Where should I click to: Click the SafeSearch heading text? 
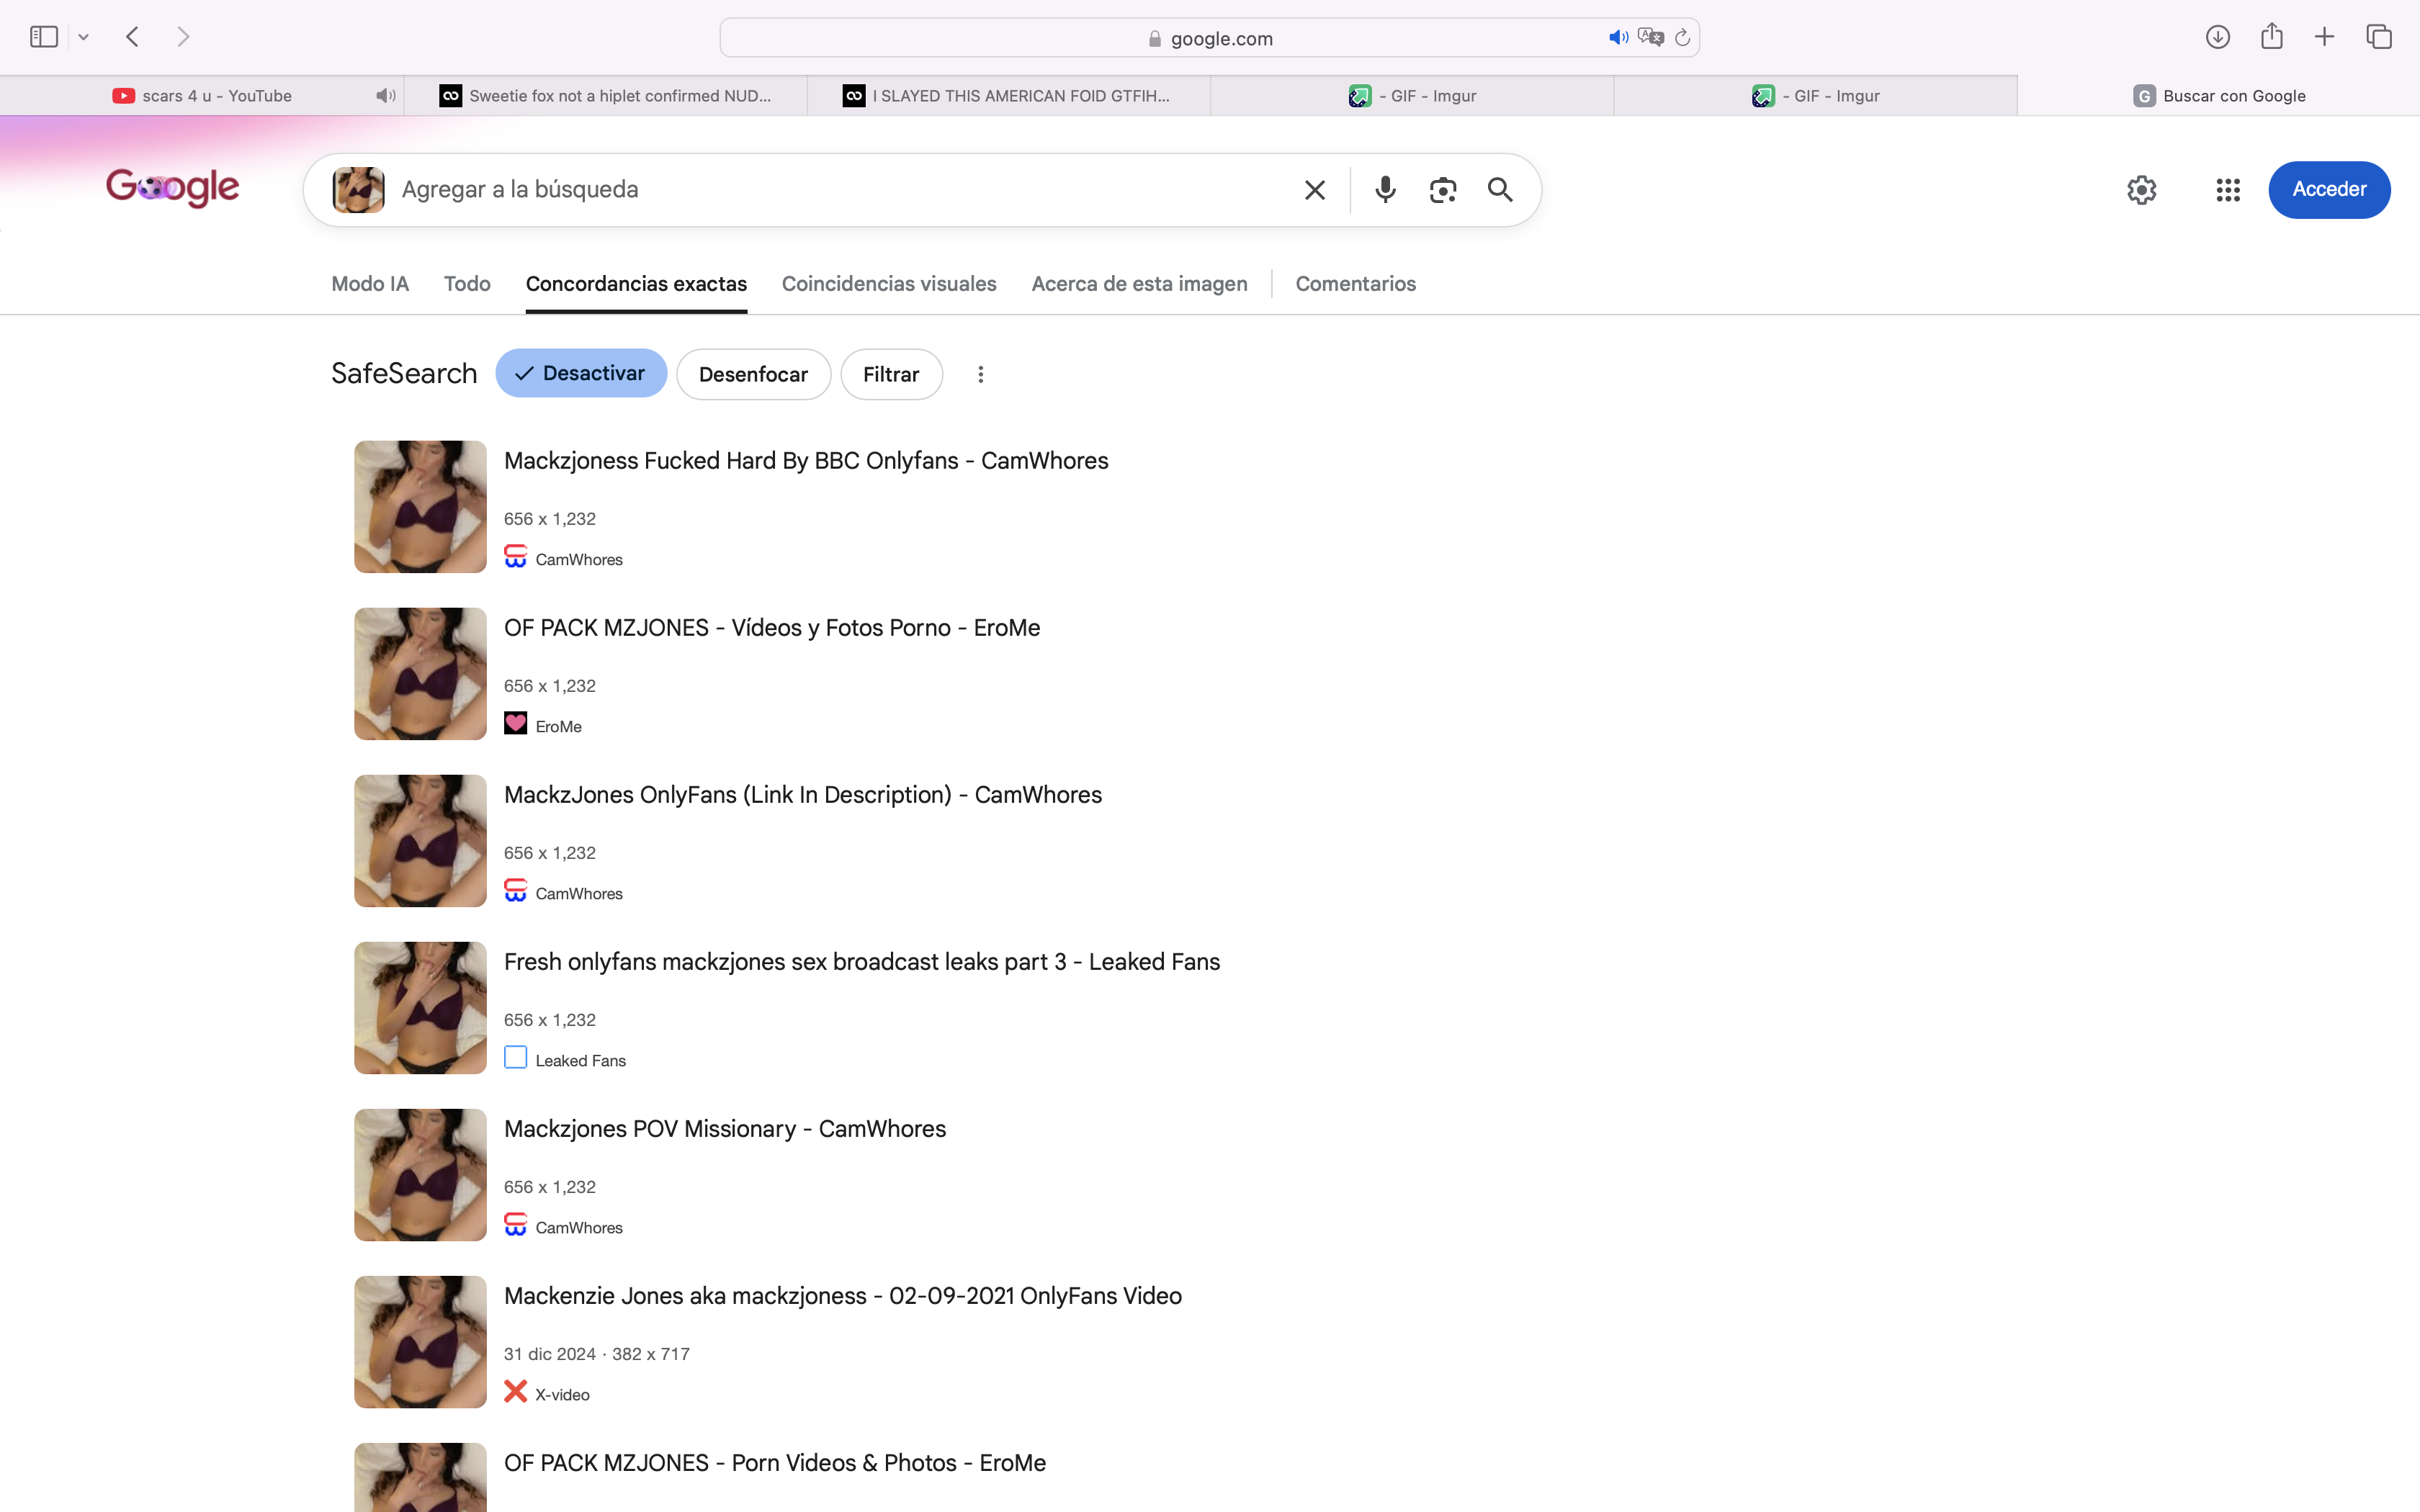point(404,373)
